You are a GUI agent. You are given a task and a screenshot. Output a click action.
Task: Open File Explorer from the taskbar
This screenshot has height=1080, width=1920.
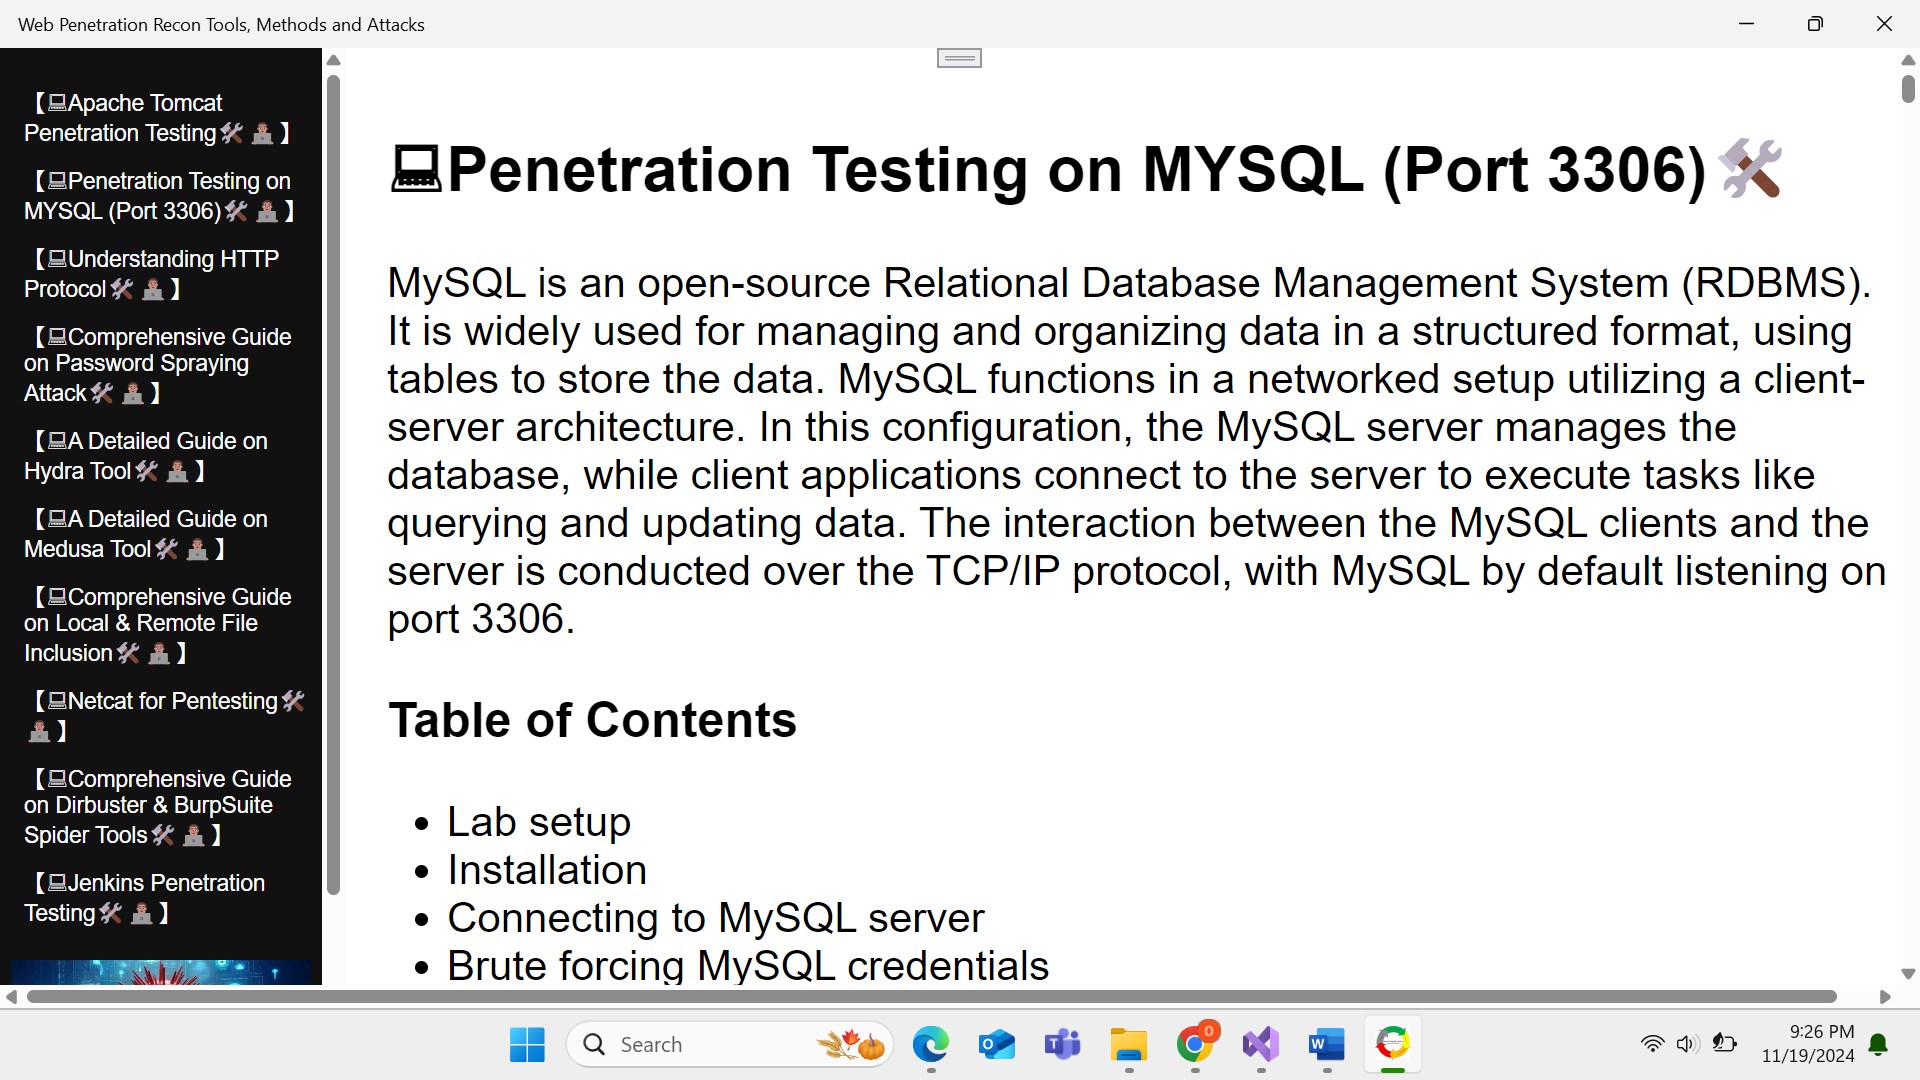coord(1128,1045)
